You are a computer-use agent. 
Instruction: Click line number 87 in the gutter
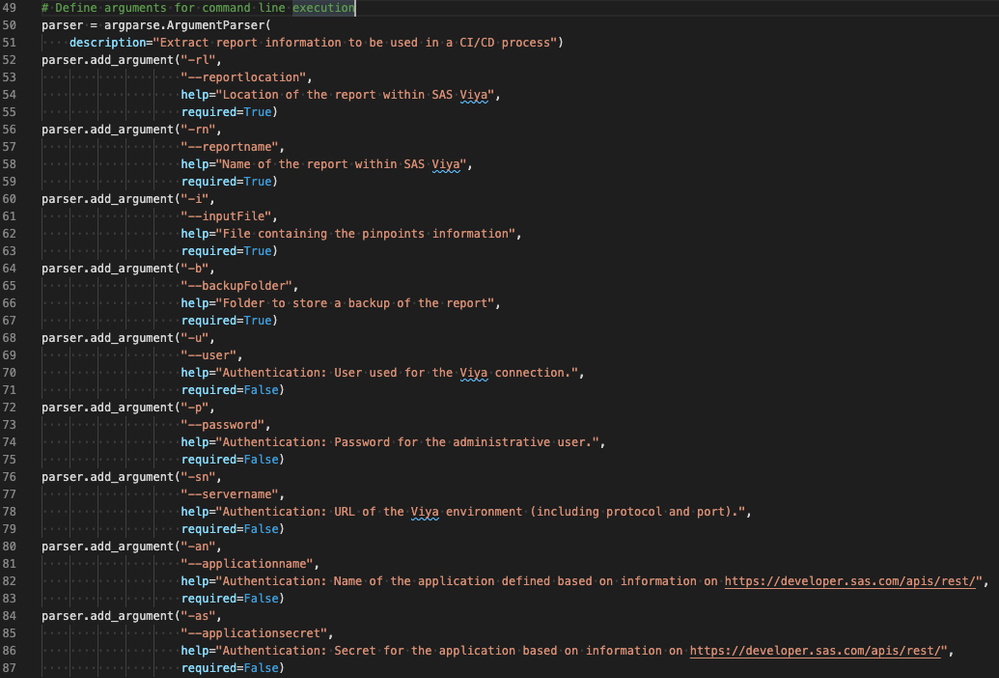click(x=11, y=668)
